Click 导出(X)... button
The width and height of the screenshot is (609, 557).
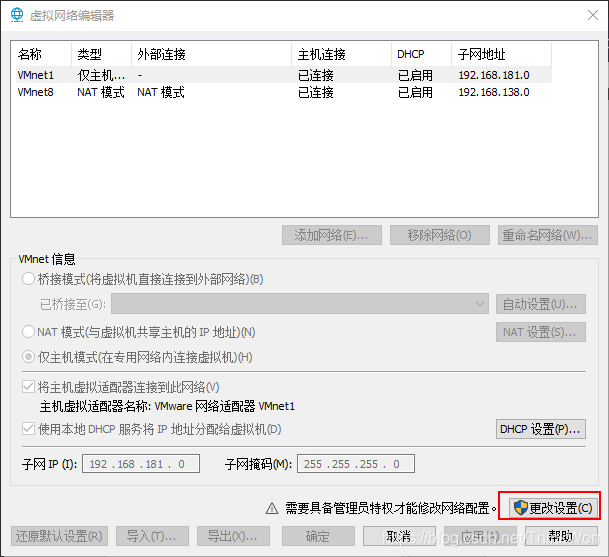[233, 536]
